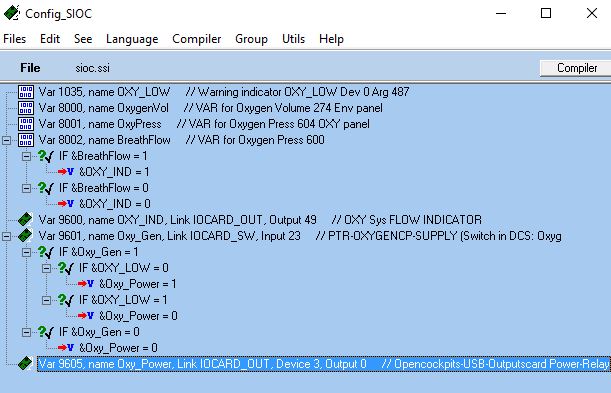Screen dimensions: 611x393
Task: Open the Utils menu
Action: [293, 39]
